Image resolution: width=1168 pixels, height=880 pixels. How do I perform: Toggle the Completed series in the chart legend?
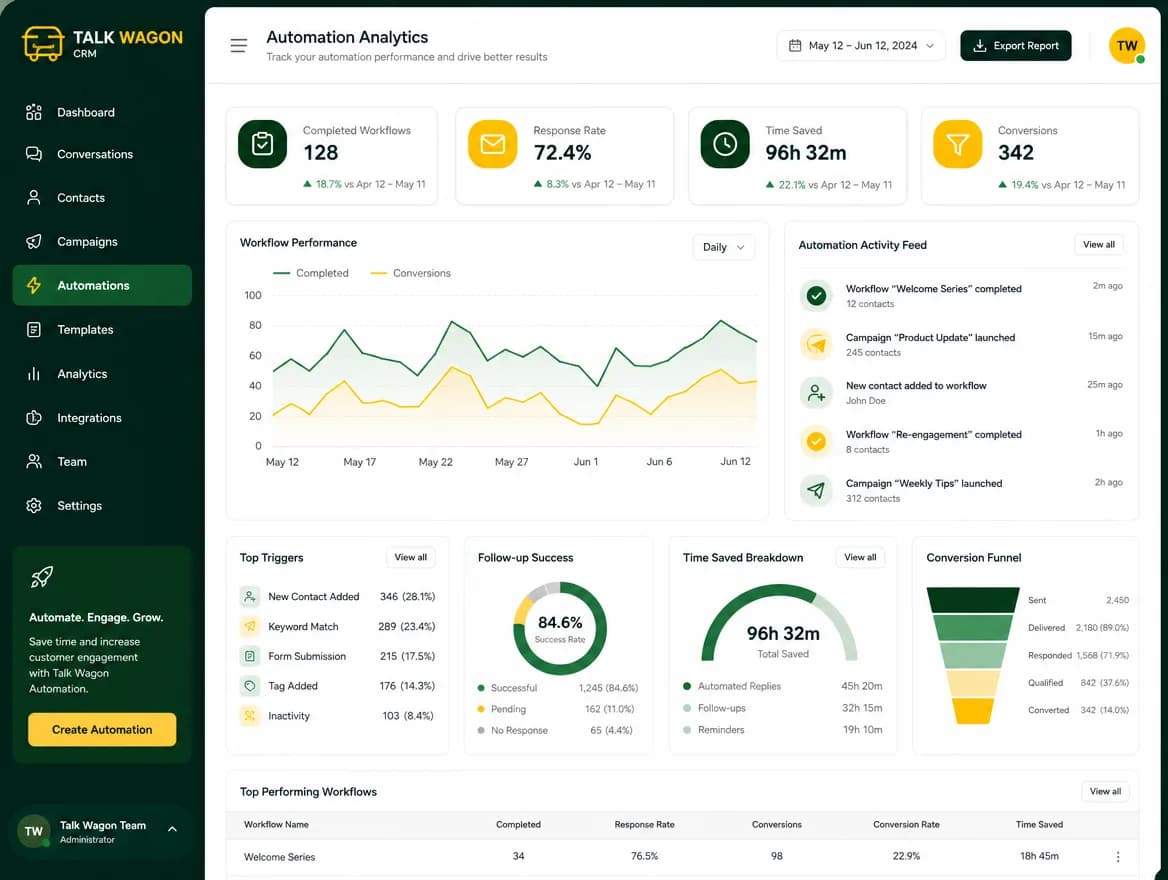coord(311,273)
